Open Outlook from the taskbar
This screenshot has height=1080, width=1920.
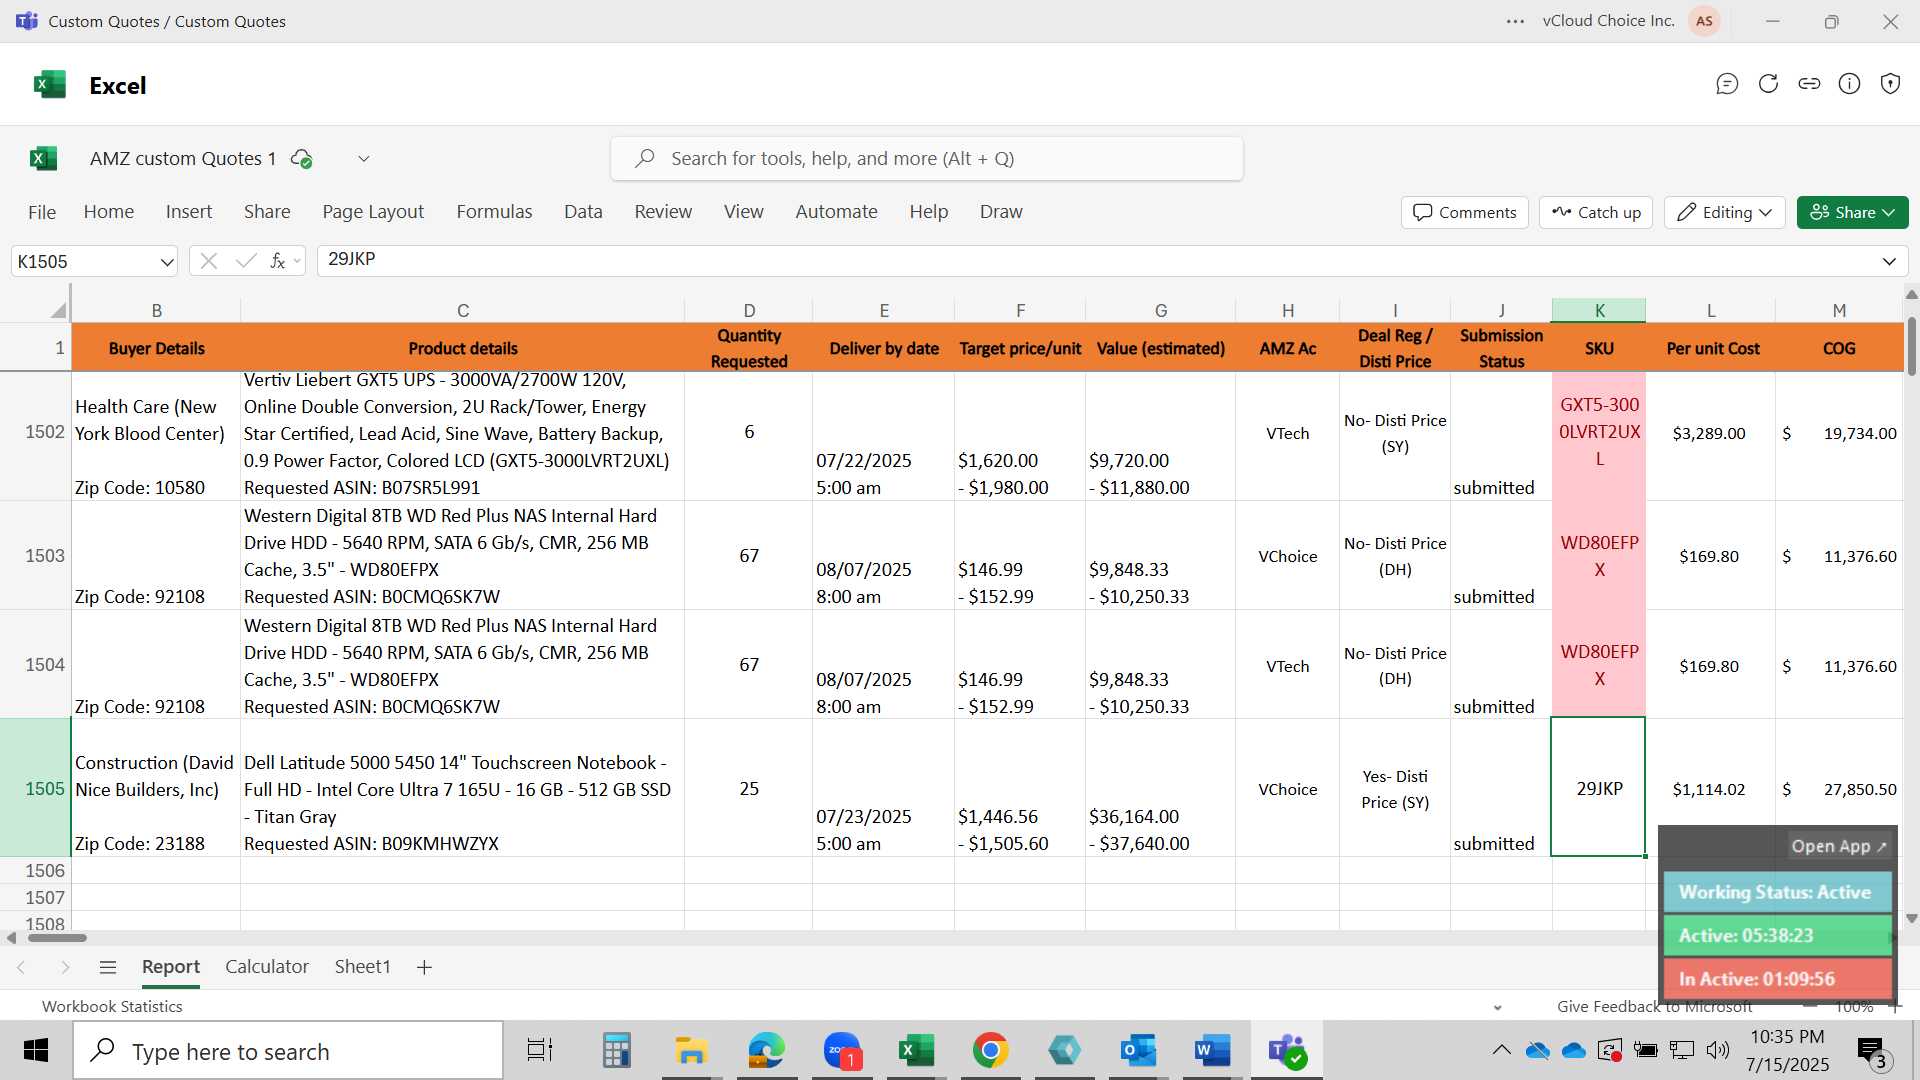[1138, 1050]
